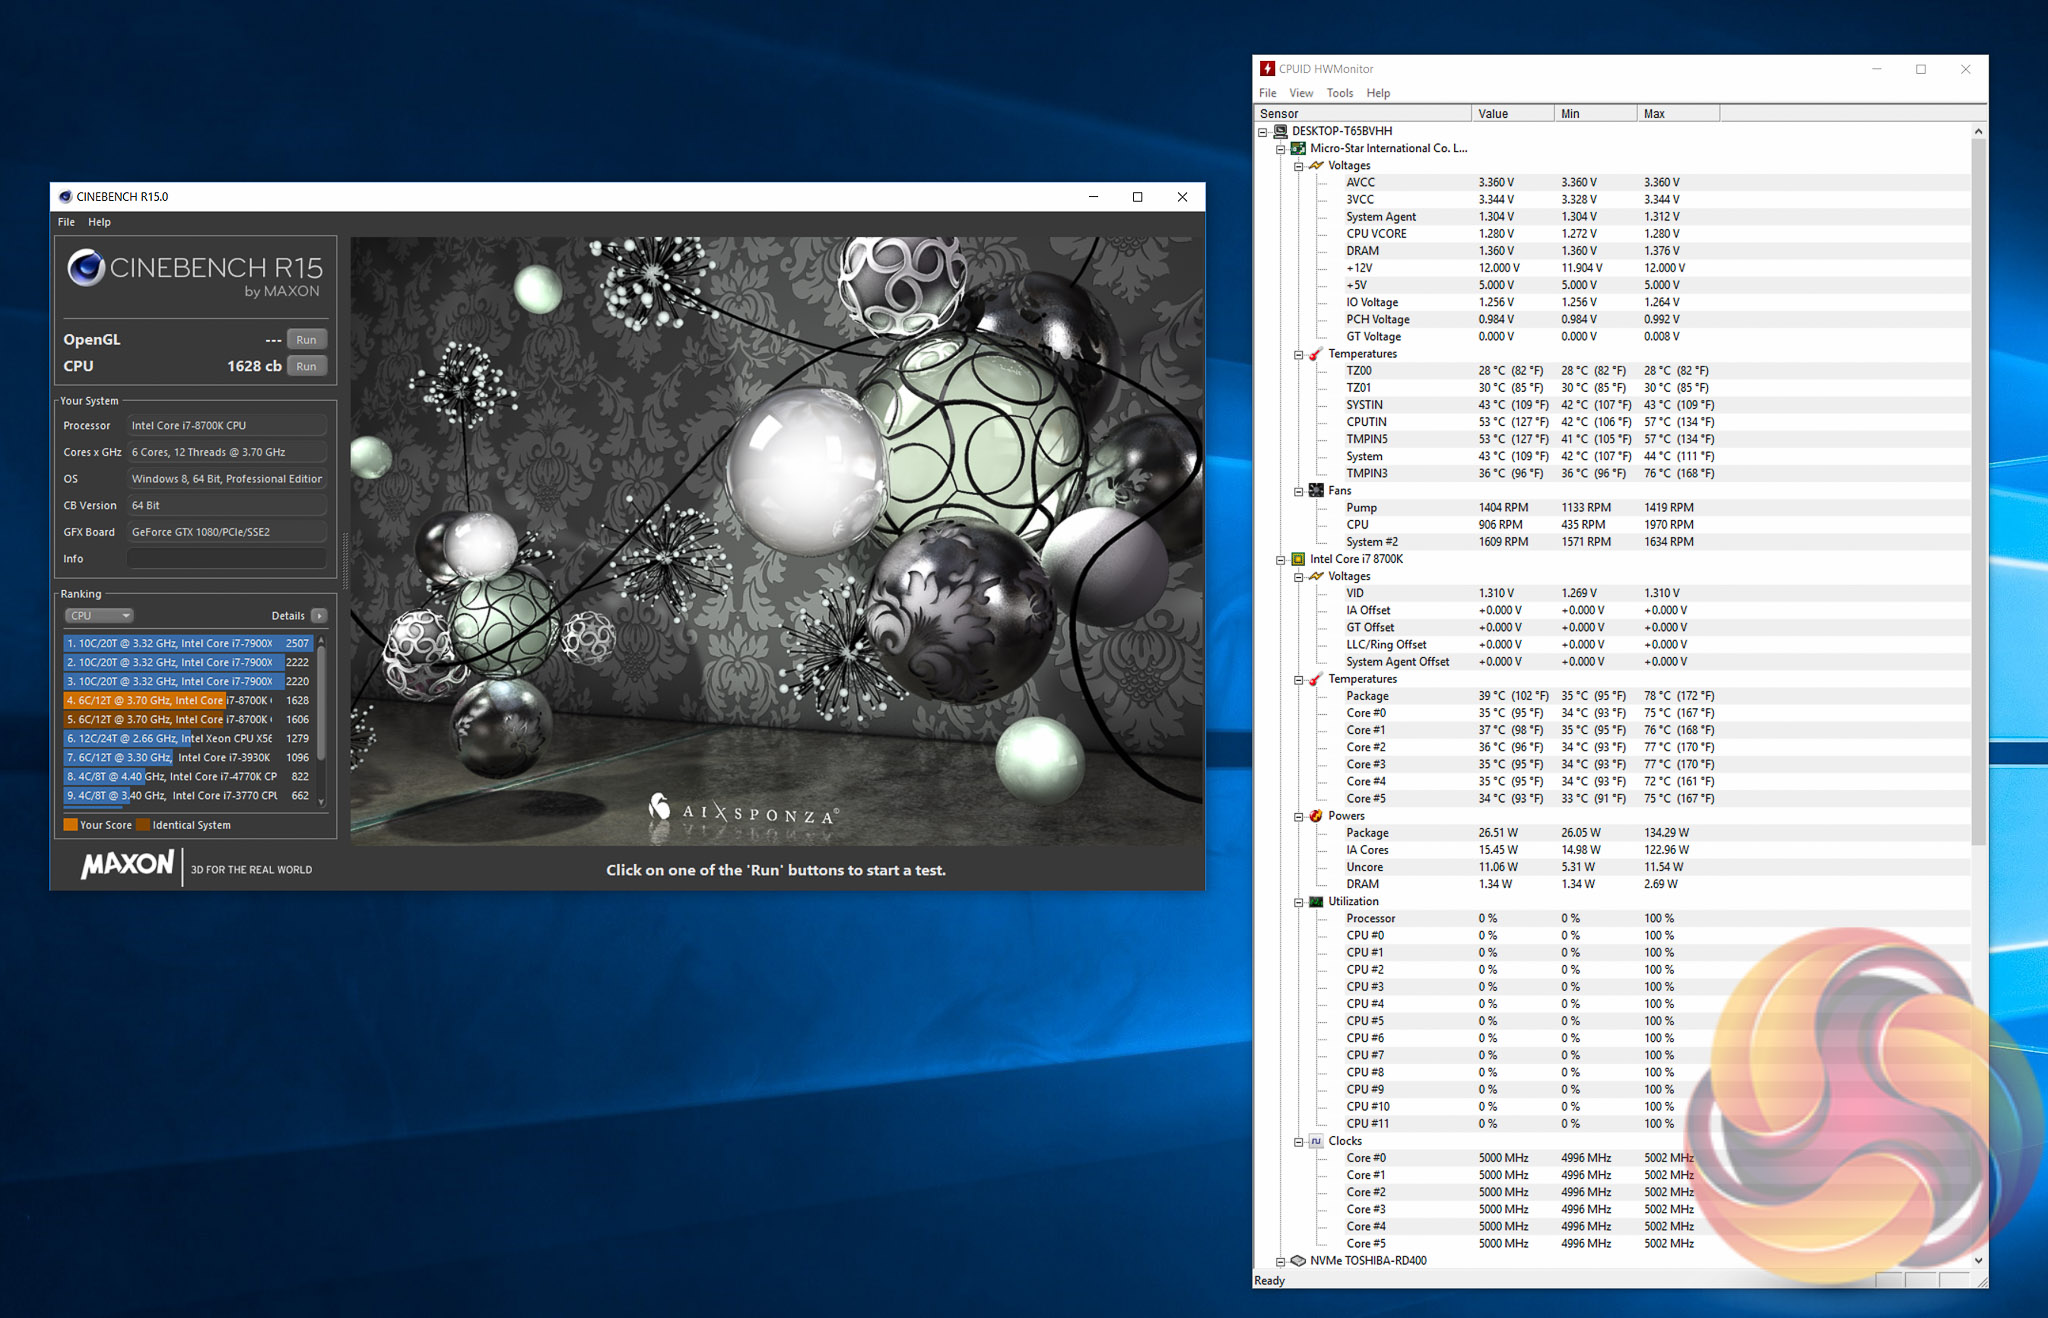
Task: Open the Tools menu in HWMonitor
Action: coord(1339,93)
